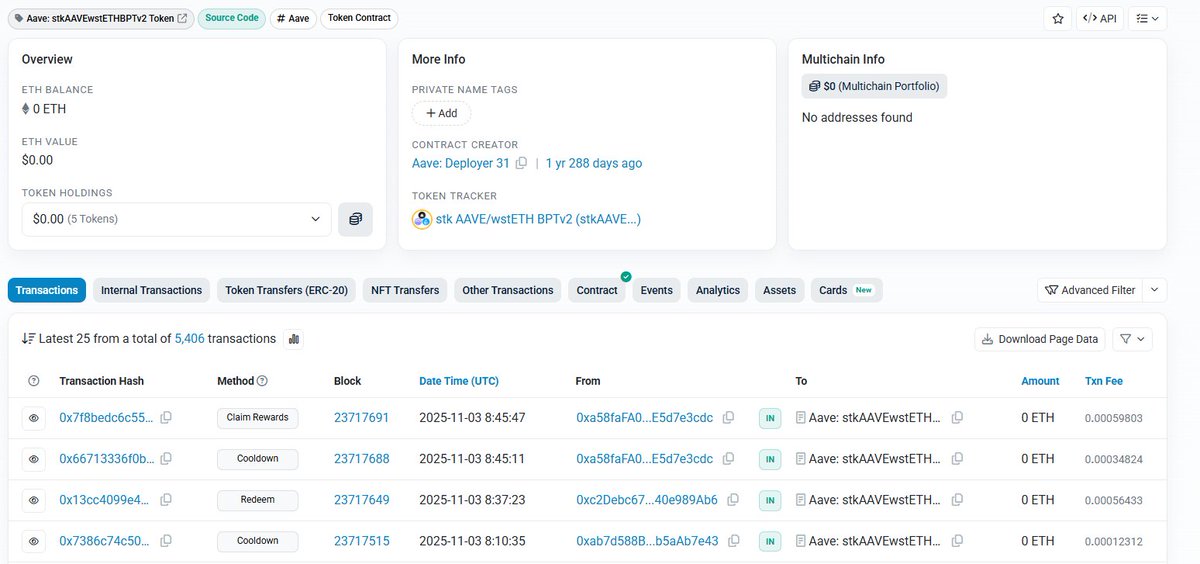The height and width of the screenshot is (564, 1200).
Task: Copy transaction hash 0x7f8bedc6c55
Action: (x=166, y=417)
